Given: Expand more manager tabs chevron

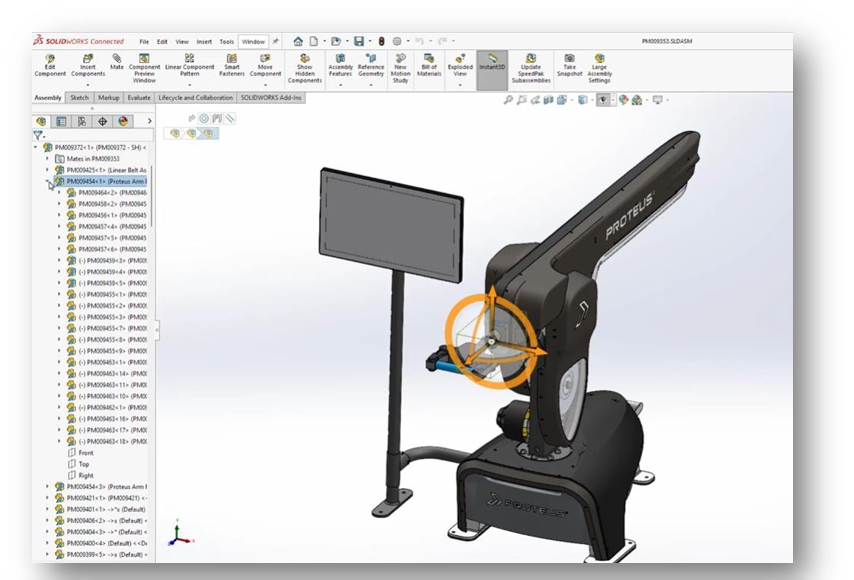Looking at the screenshot, I should point(150,121).
